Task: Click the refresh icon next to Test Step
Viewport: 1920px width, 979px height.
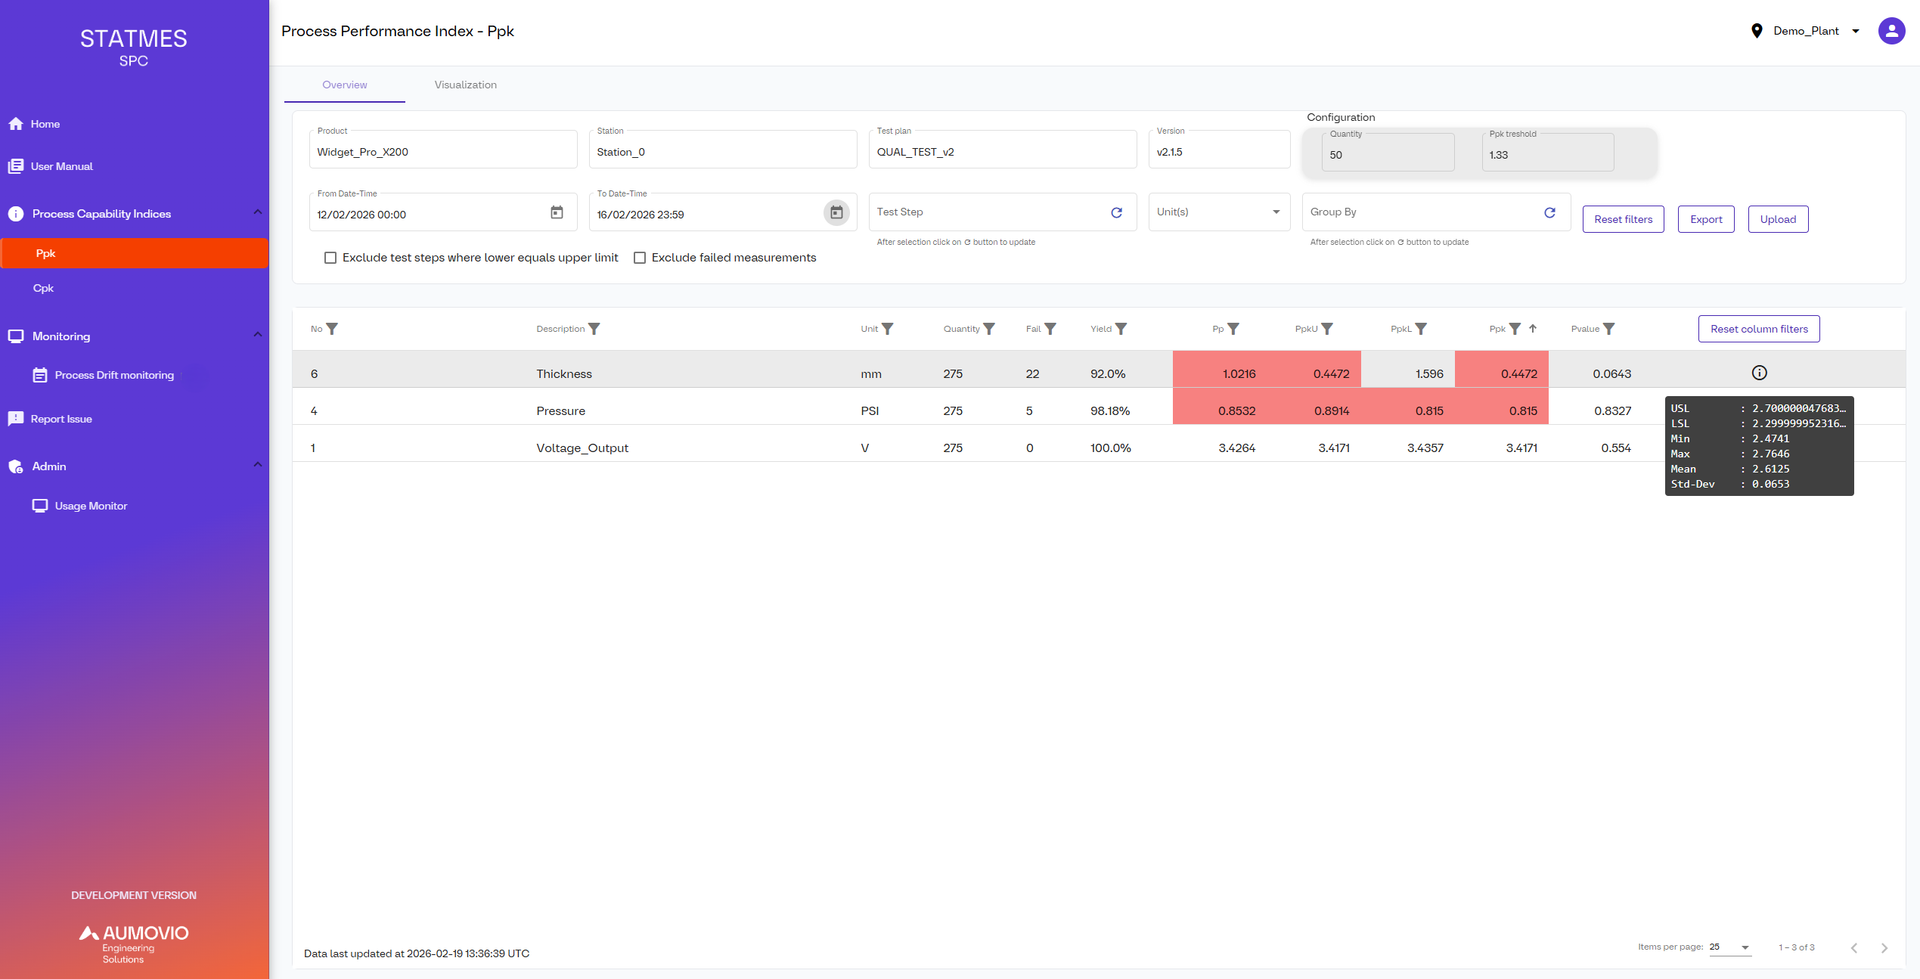Action: (1117, 212)
